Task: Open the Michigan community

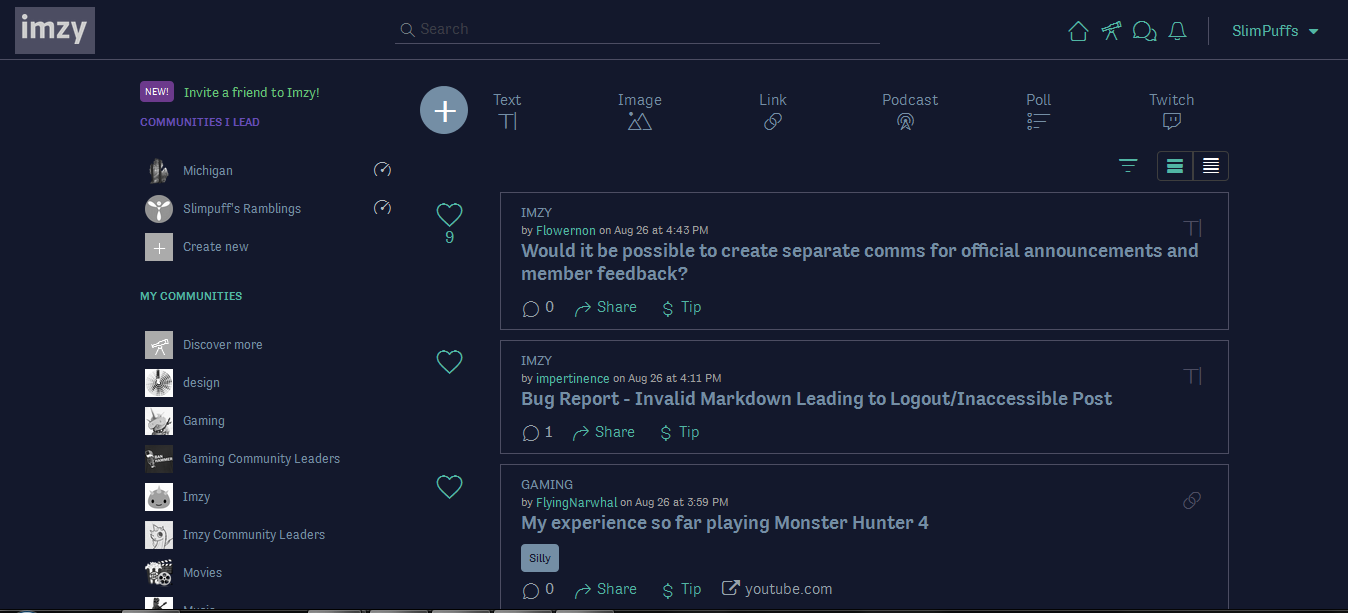Action: point(208,171)
